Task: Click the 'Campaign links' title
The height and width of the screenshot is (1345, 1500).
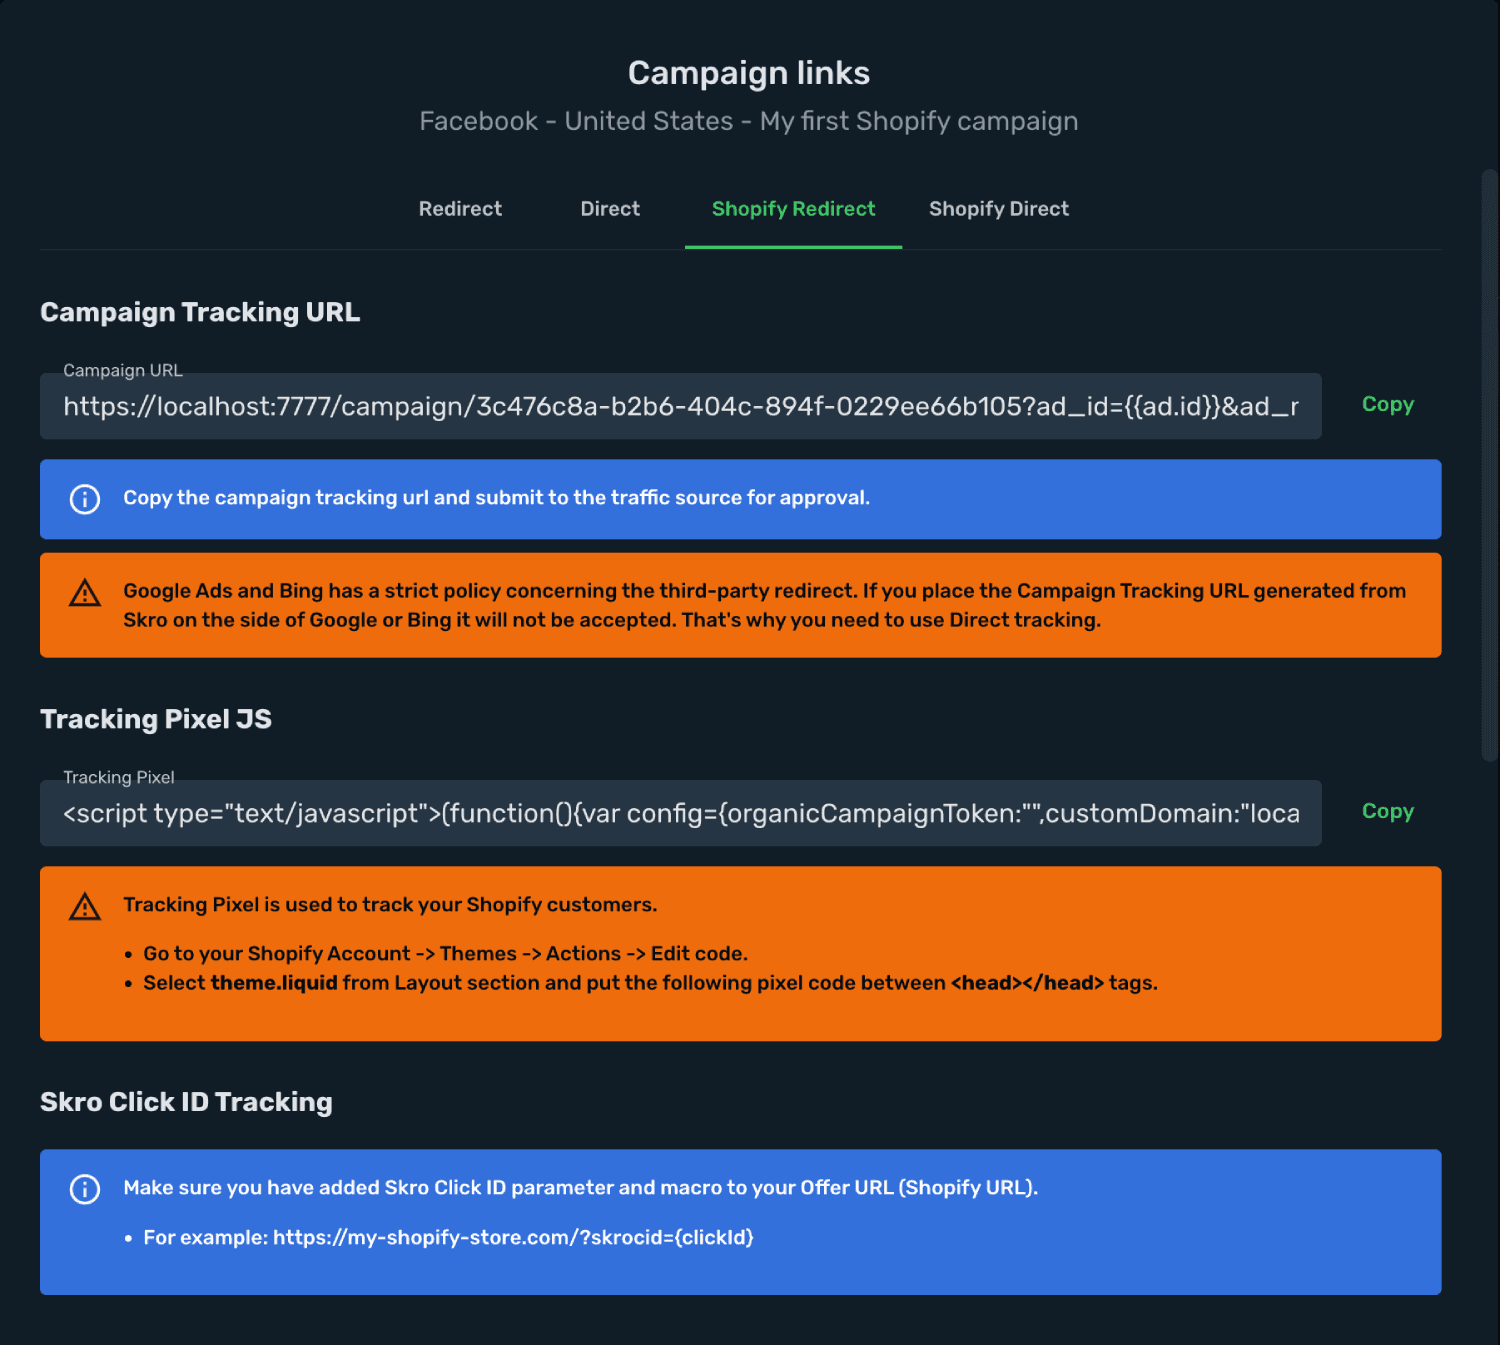Action: tap(749, 73)
